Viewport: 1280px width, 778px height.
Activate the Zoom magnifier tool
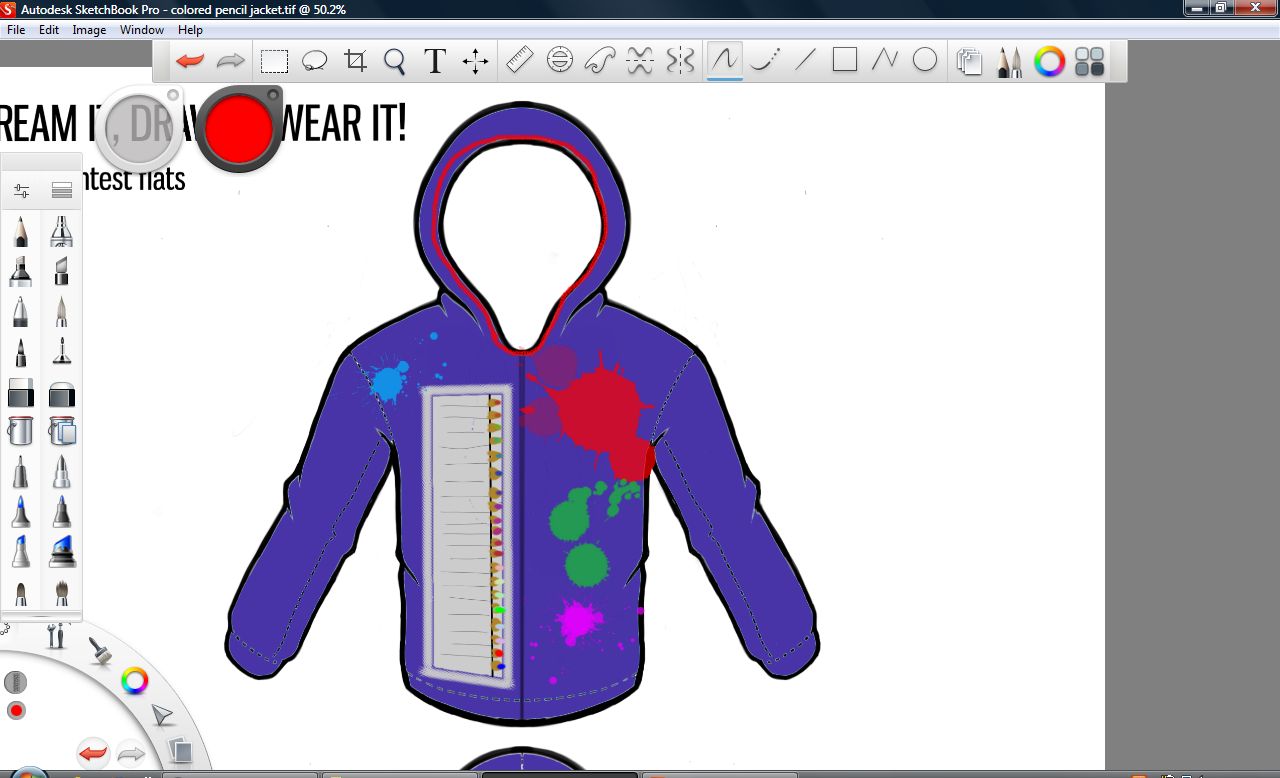pos(395,62)
